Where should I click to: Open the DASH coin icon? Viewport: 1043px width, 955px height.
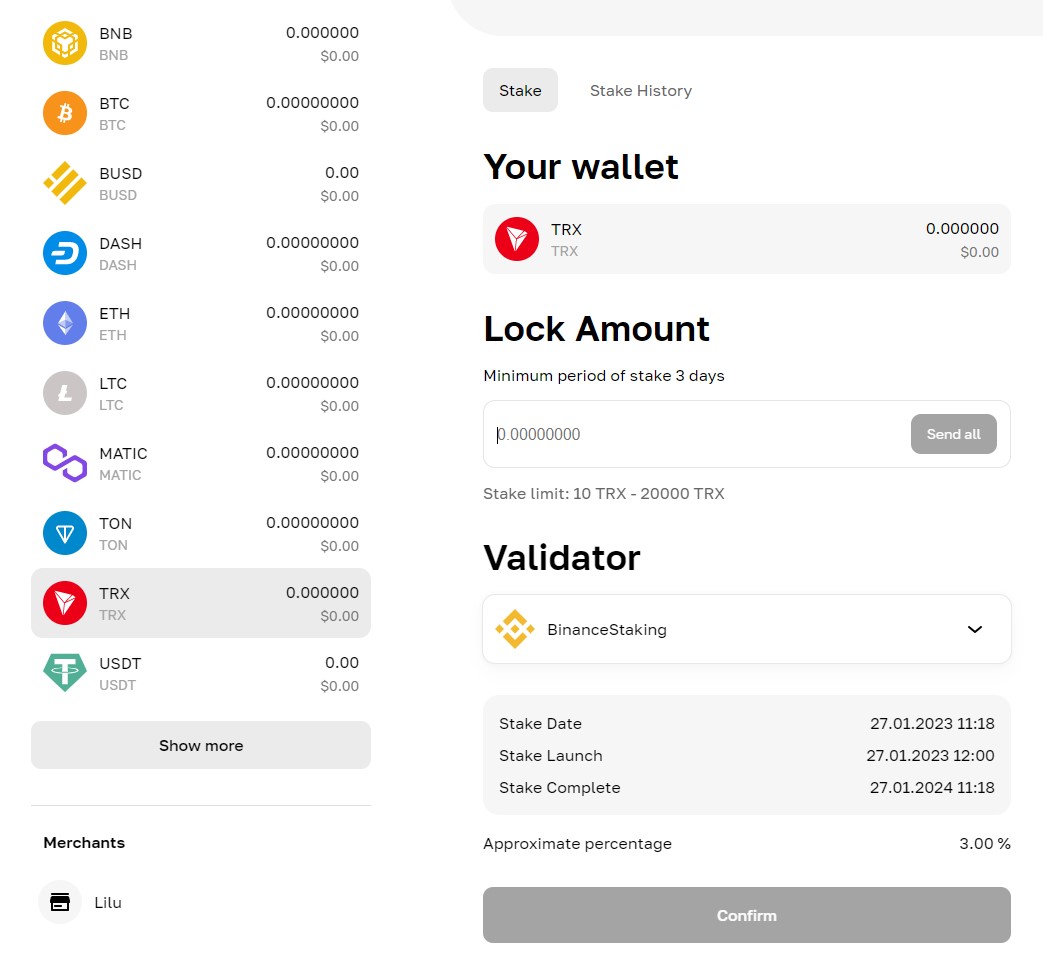pos(65,253)
